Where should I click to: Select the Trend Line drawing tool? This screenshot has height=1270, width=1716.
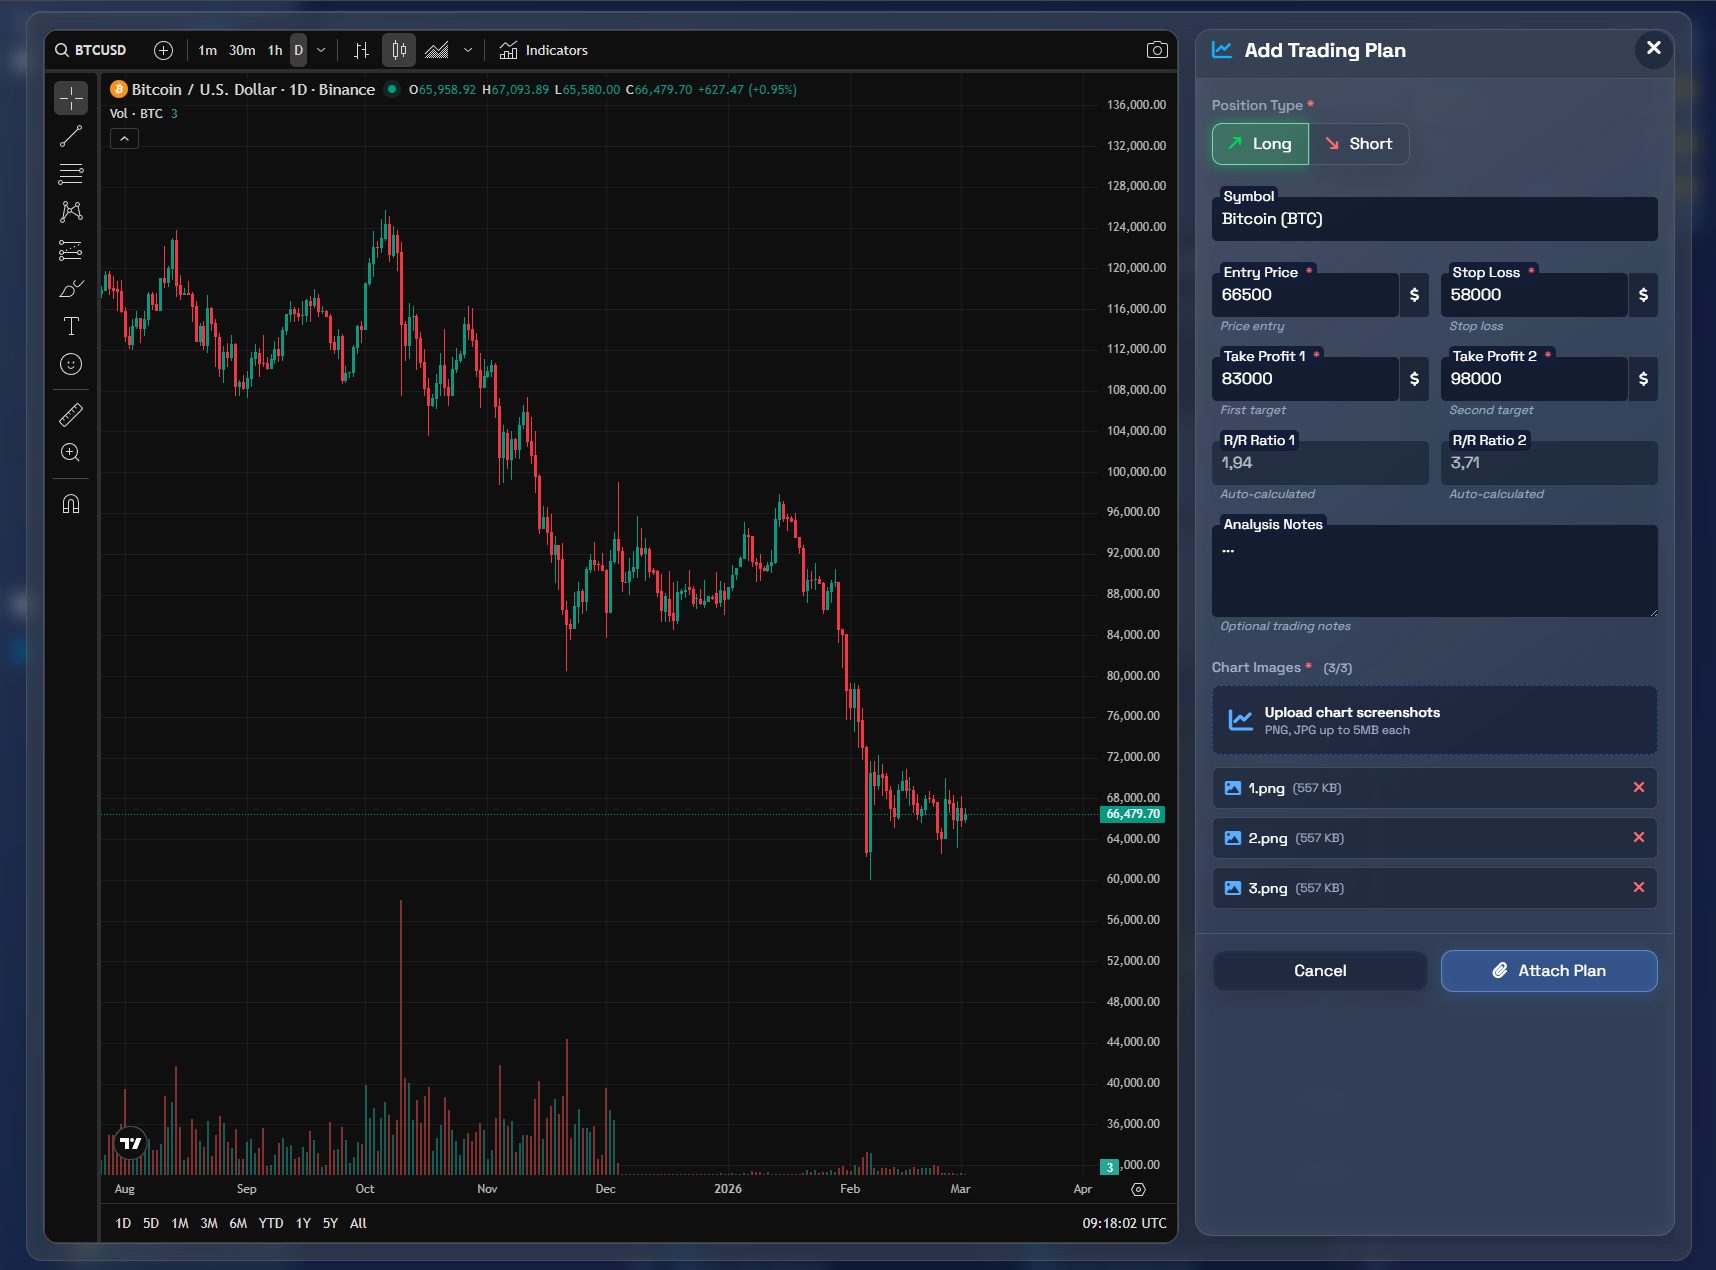pos(70,136)
